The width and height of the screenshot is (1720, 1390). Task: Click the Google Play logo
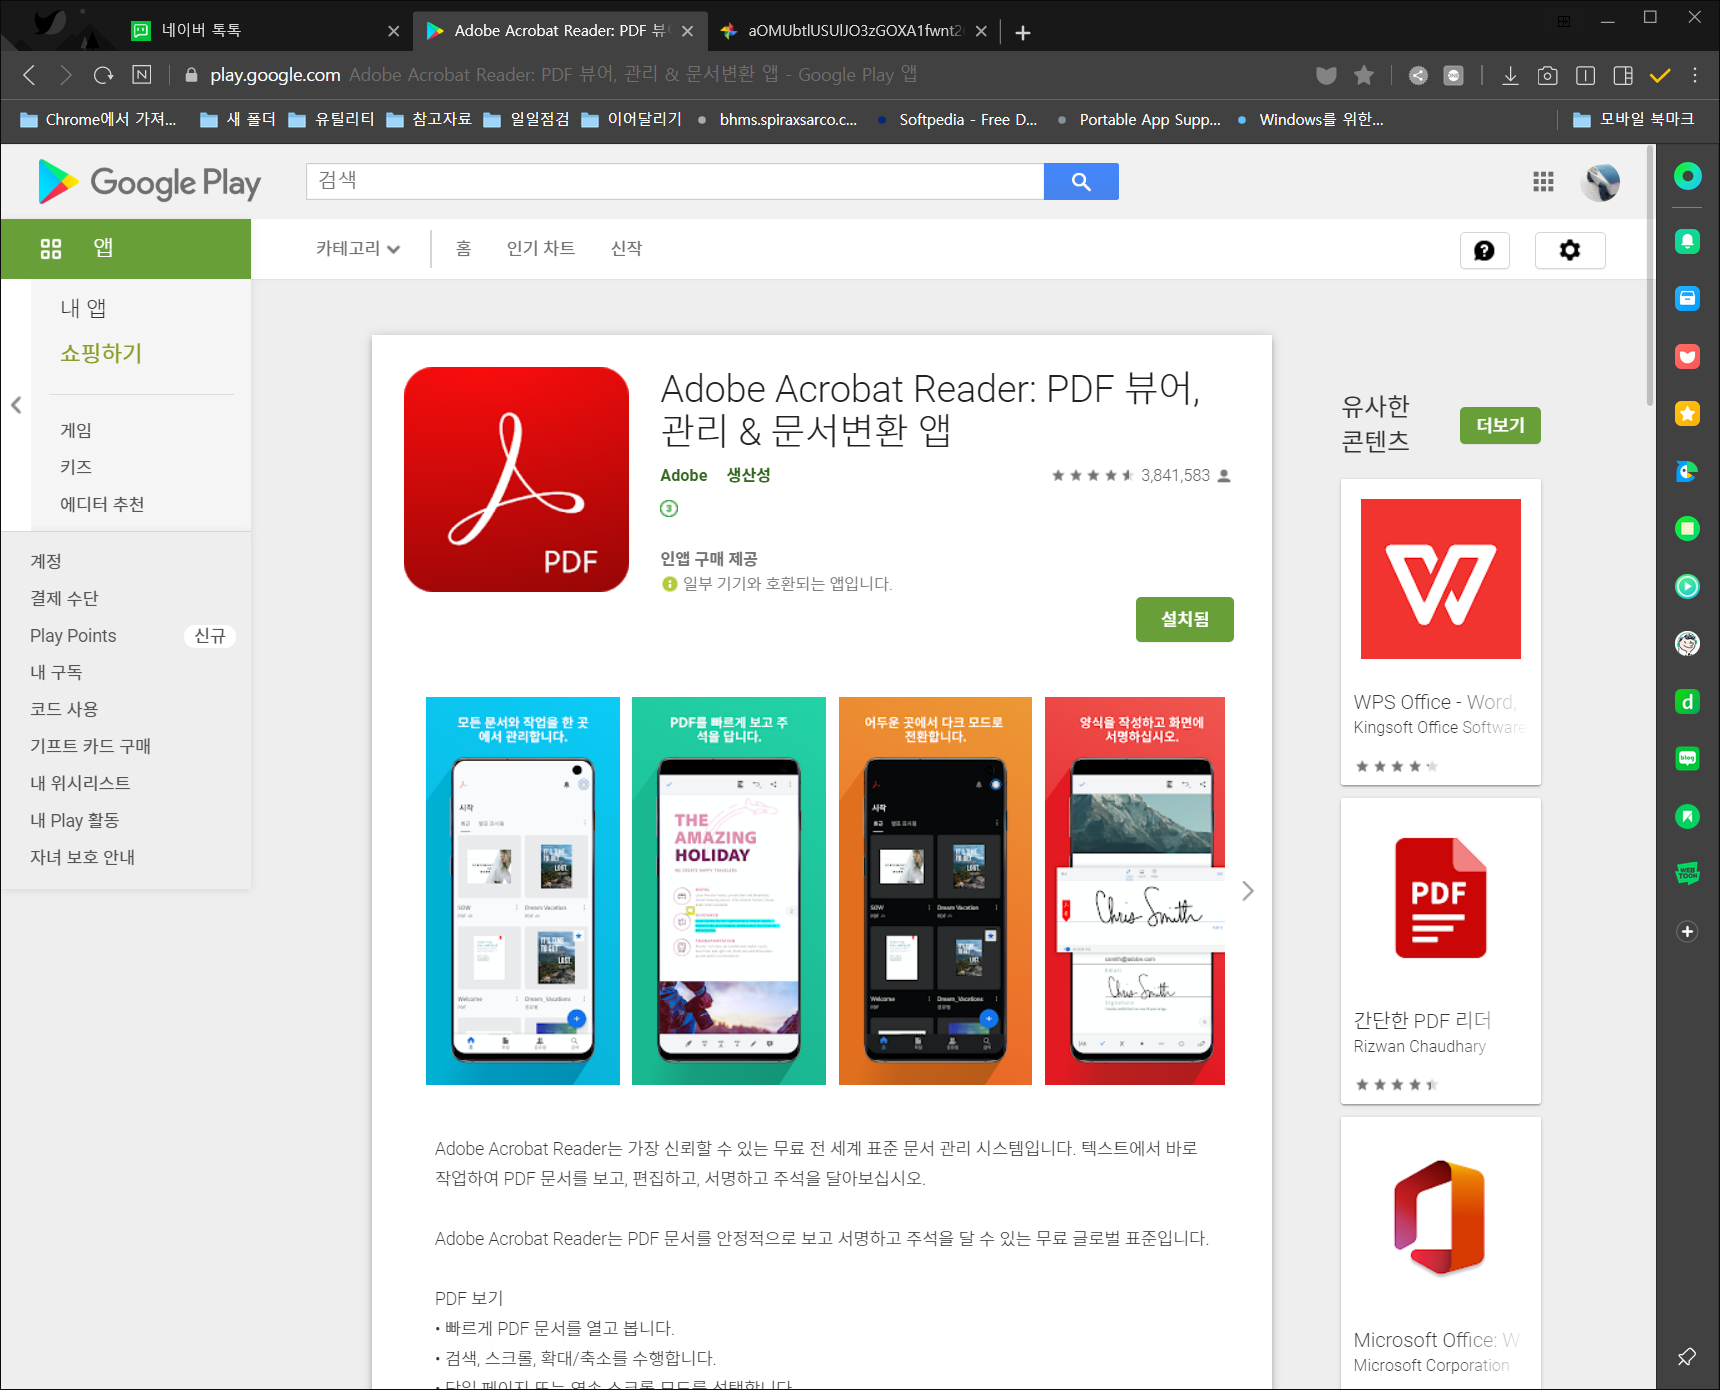coord(150,182)
